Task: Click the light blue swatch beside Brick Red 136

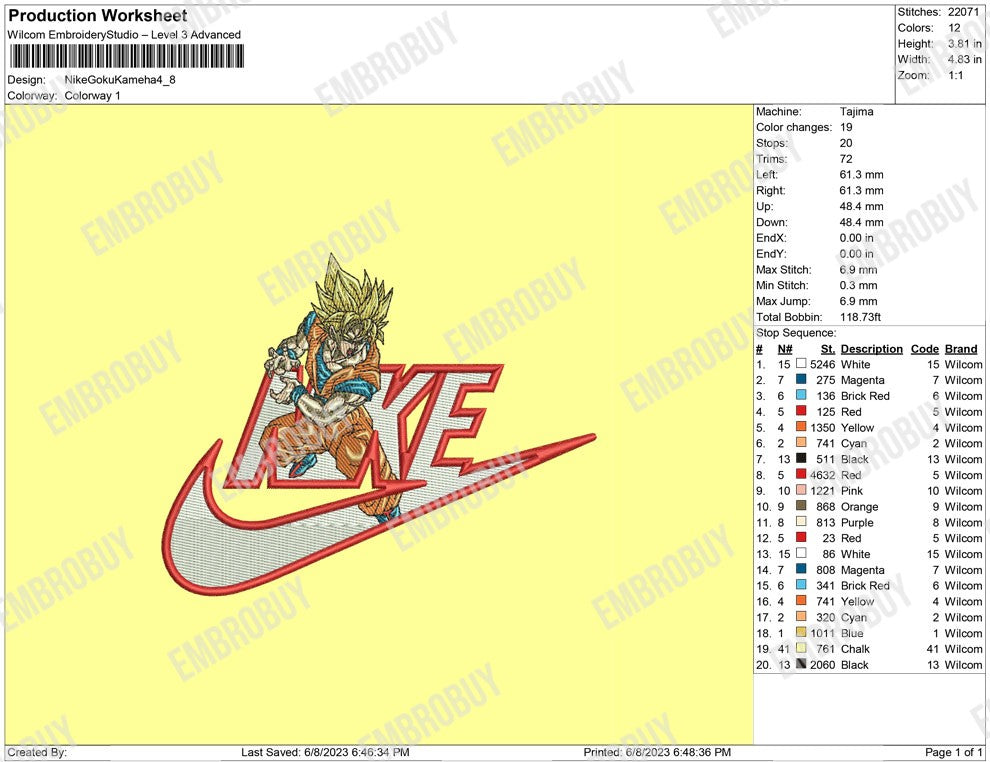Action: click(x=801, y=395)
